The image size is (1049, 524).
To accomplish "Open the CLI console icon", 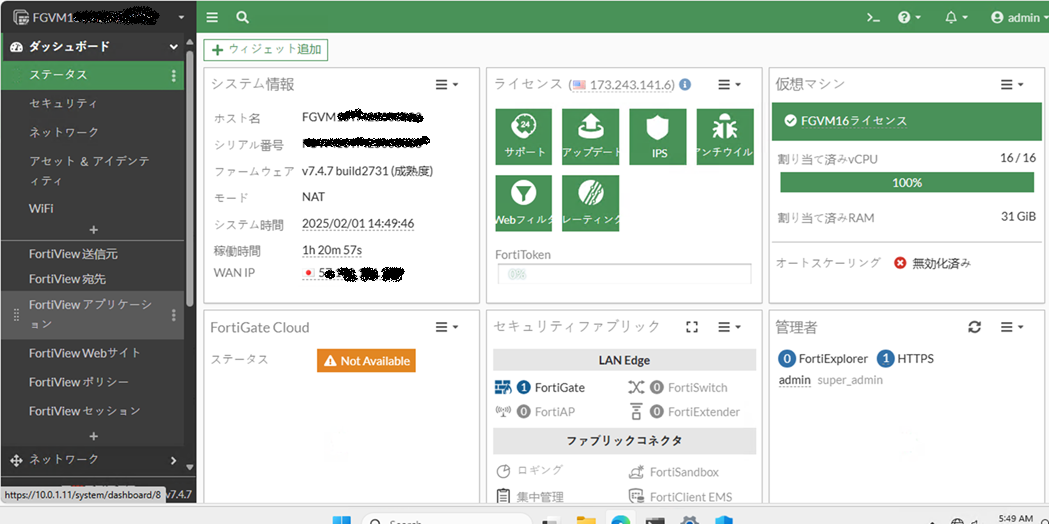I will point(873,17).
